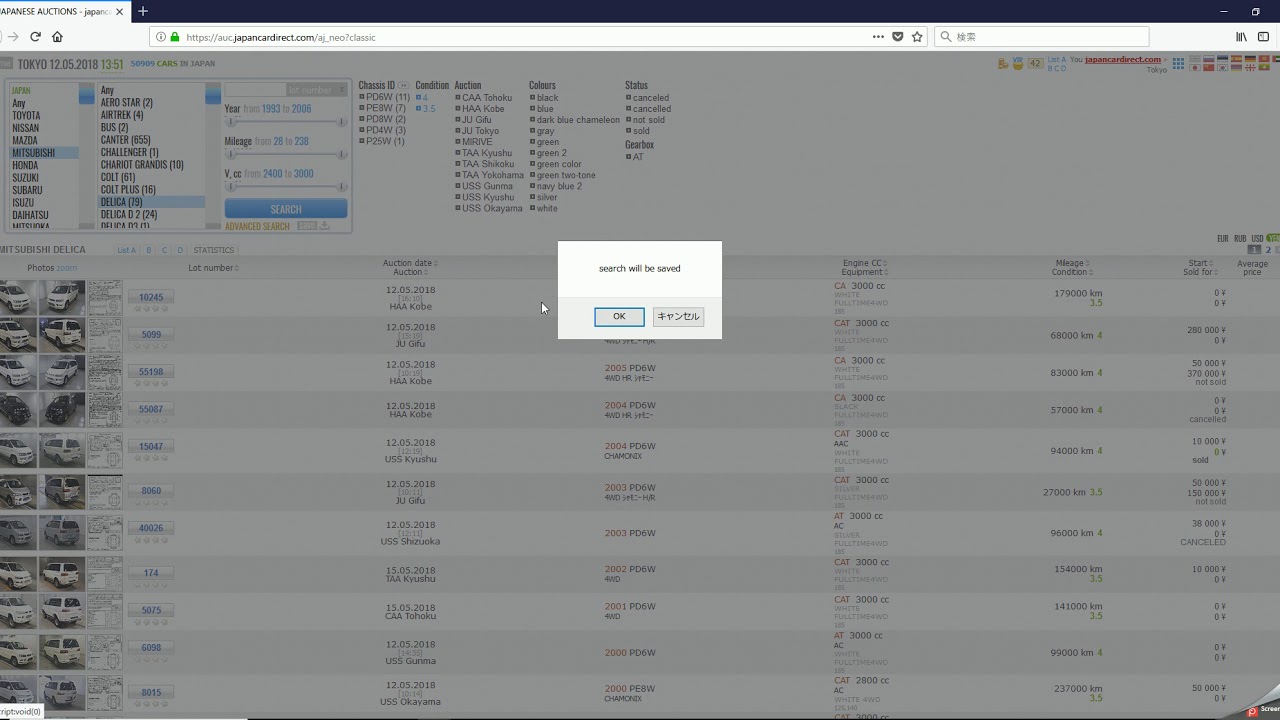Reload the page with the refresh icon
Image resolution: width=1280 pixels, height=720 pixels.
click(35, 37)
